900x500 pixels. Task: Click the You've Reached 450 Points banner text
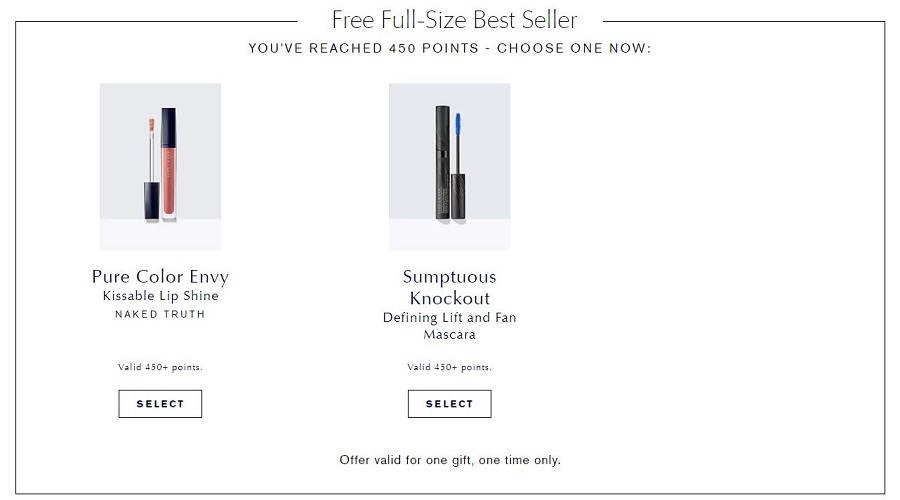tap(450, 48)
